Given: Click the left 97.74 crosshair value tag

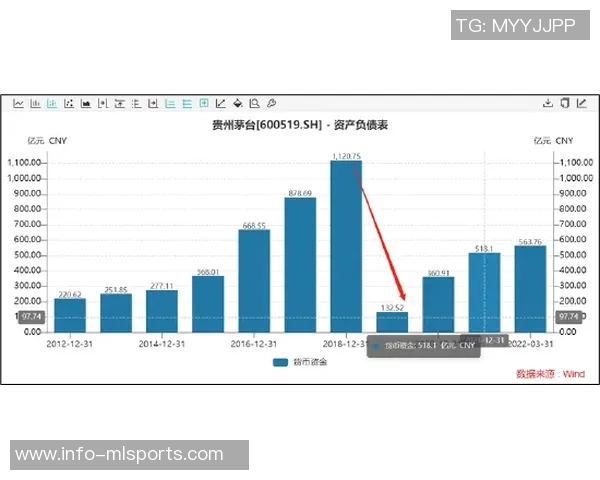Looking at the screenshot, I should point(32,317).
